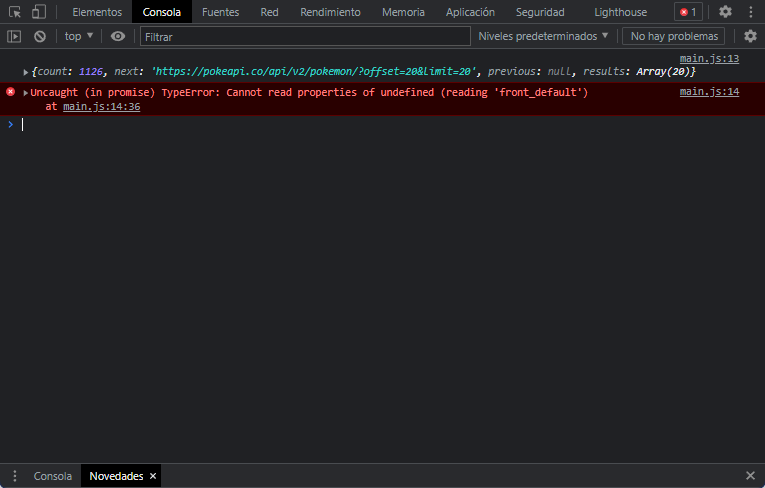Open the top JavaScript context dropdown
765x488 pixels.
tap(79, 36)
